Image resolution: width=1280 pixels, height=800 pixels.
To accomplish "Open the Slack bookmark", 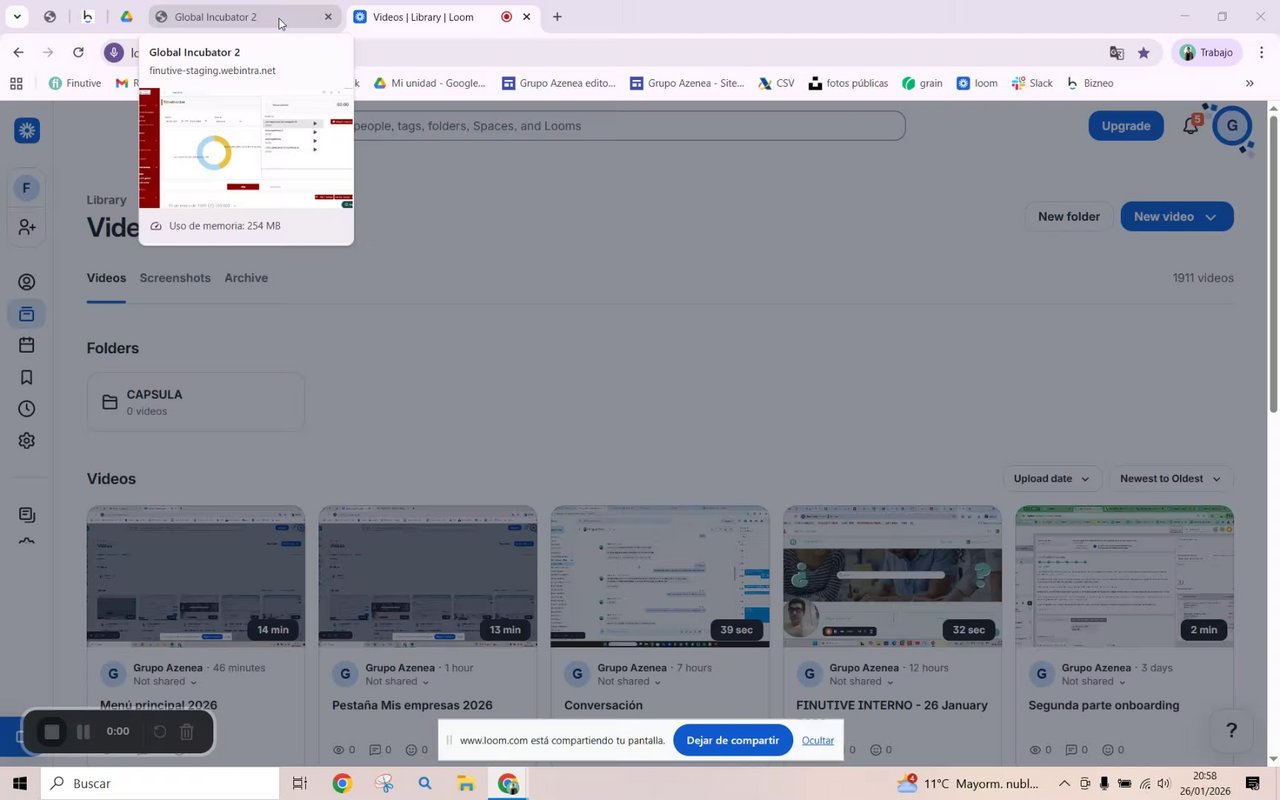I will pyautogui.click(x=1031, y=83).
